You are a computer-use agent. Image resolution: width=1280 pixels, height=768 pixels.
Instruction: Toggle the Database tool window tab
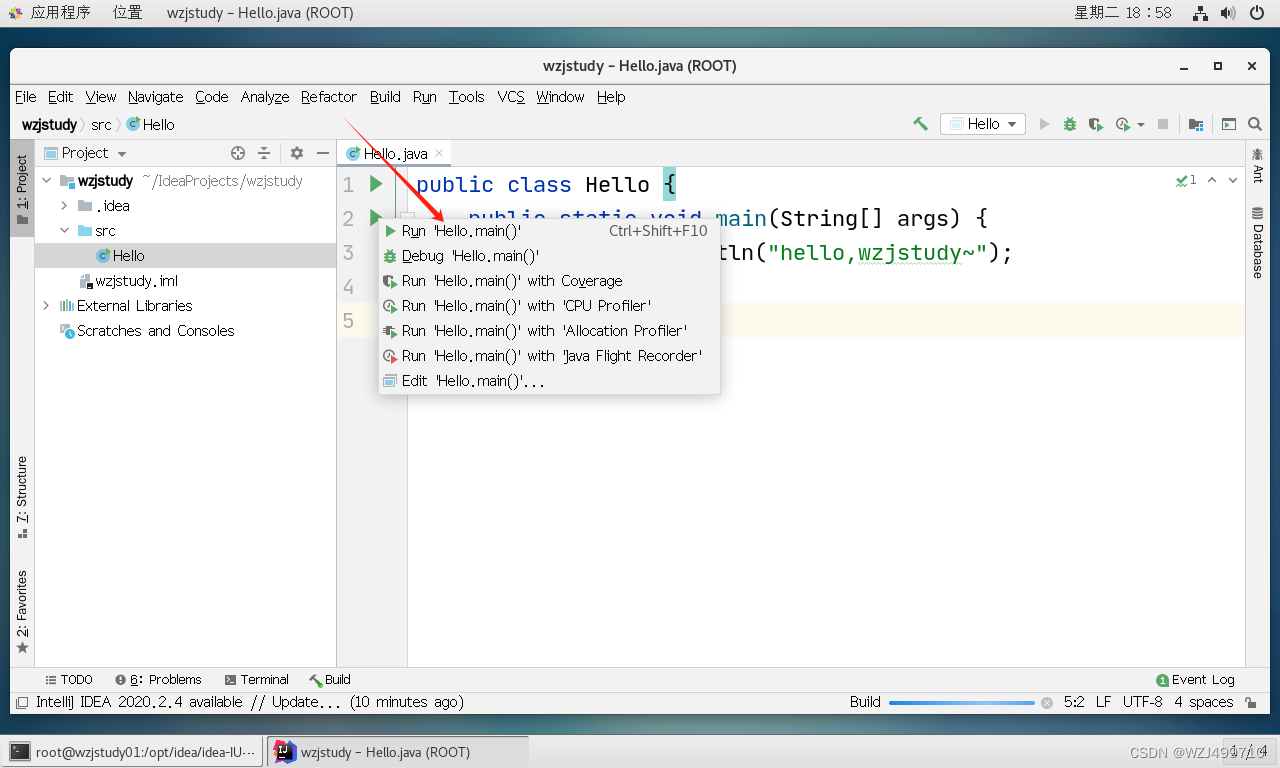coord(1258,242)
